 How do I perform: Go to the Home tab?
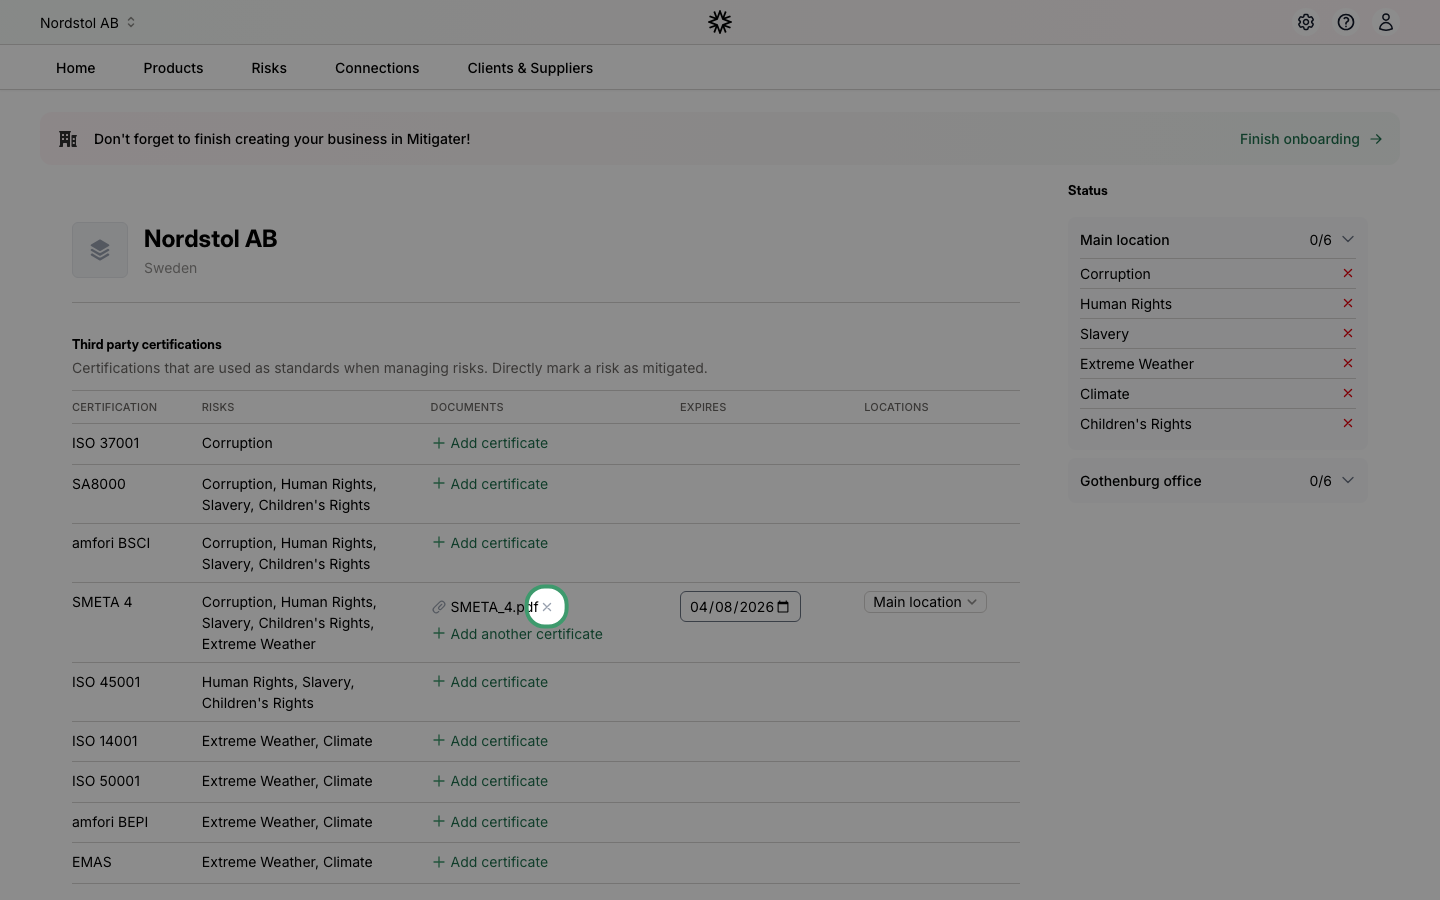pos(76,68)
